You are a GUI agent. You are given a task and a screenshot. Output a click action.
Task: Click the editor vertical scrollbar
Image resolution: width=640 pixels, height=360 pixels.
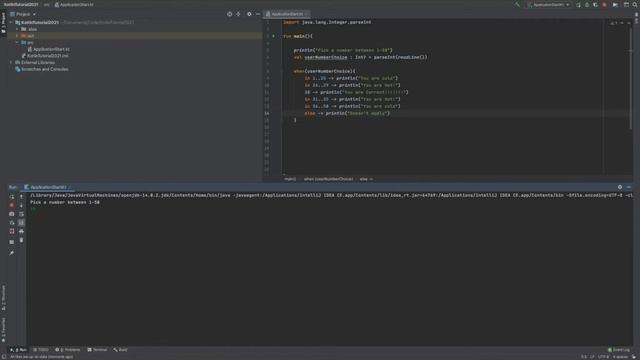click(x=631, y=78)
